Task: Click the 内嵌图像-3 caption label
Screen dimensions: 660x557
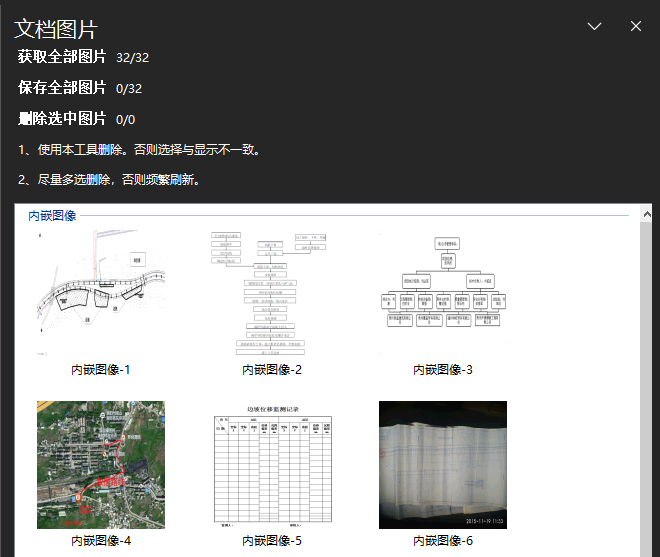Action: (443, 370)
